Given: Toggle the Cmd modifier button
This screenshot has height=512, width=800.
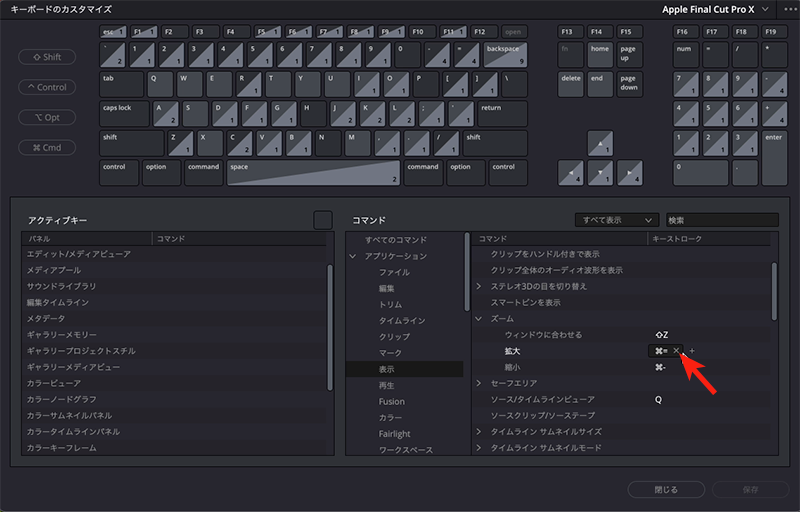Looking at the screenshot, I should (x=47, y=147).
